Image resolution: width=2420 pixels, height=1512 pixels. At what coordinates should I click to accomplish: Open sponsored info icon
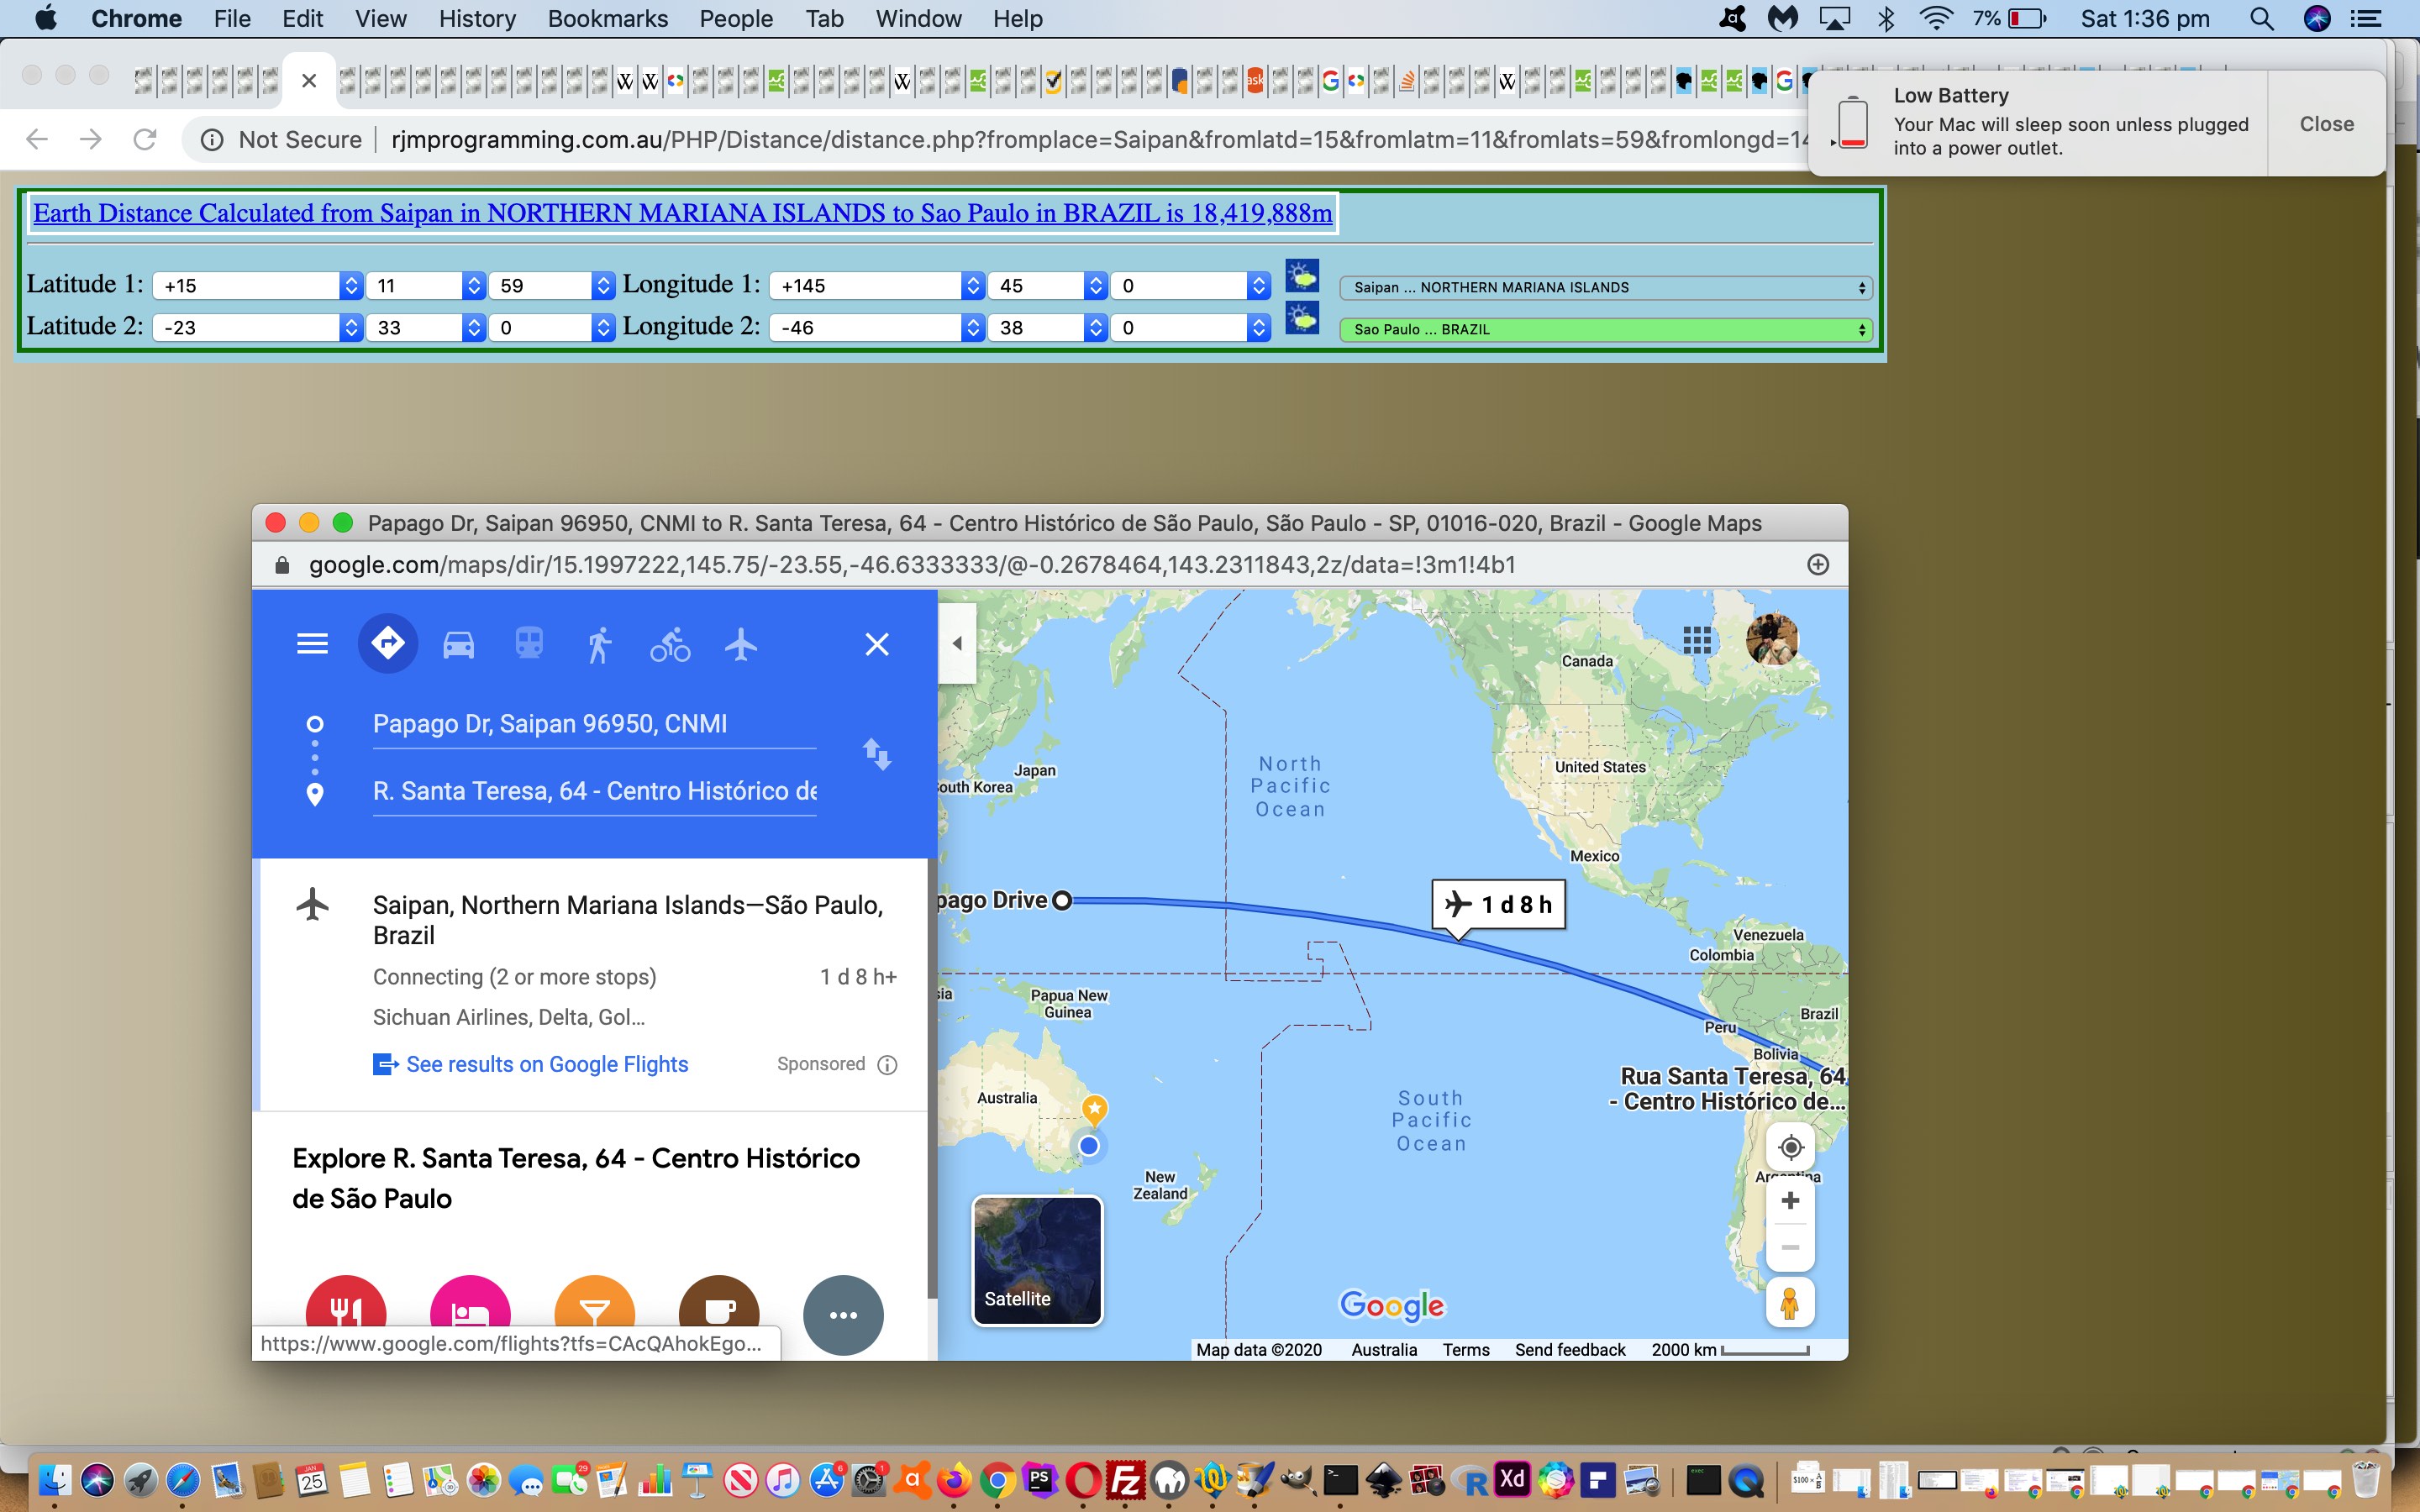tap(887, 1065)
